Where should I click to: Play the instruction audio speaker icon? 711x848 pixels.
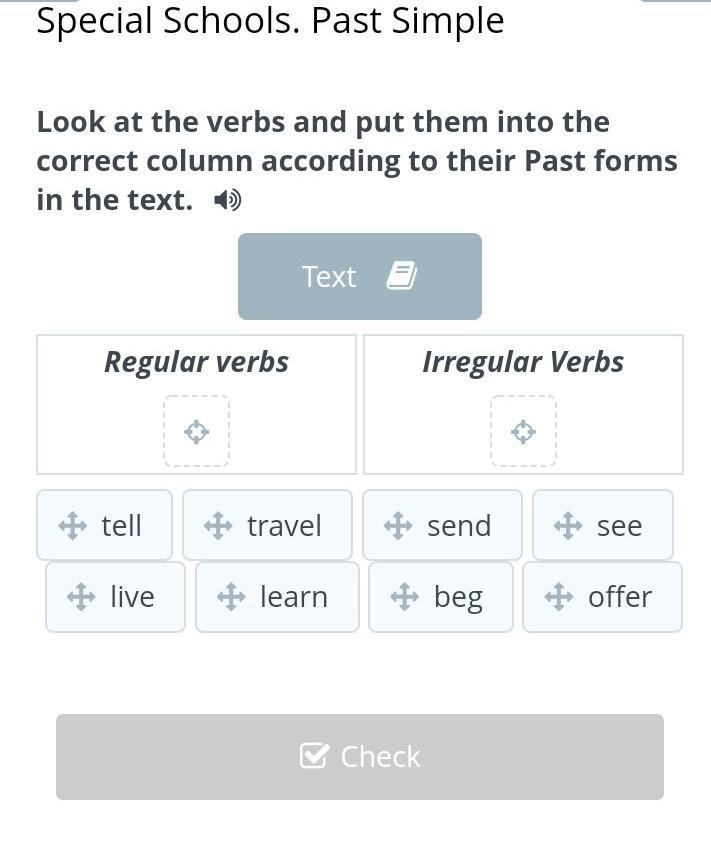(228, 201)
